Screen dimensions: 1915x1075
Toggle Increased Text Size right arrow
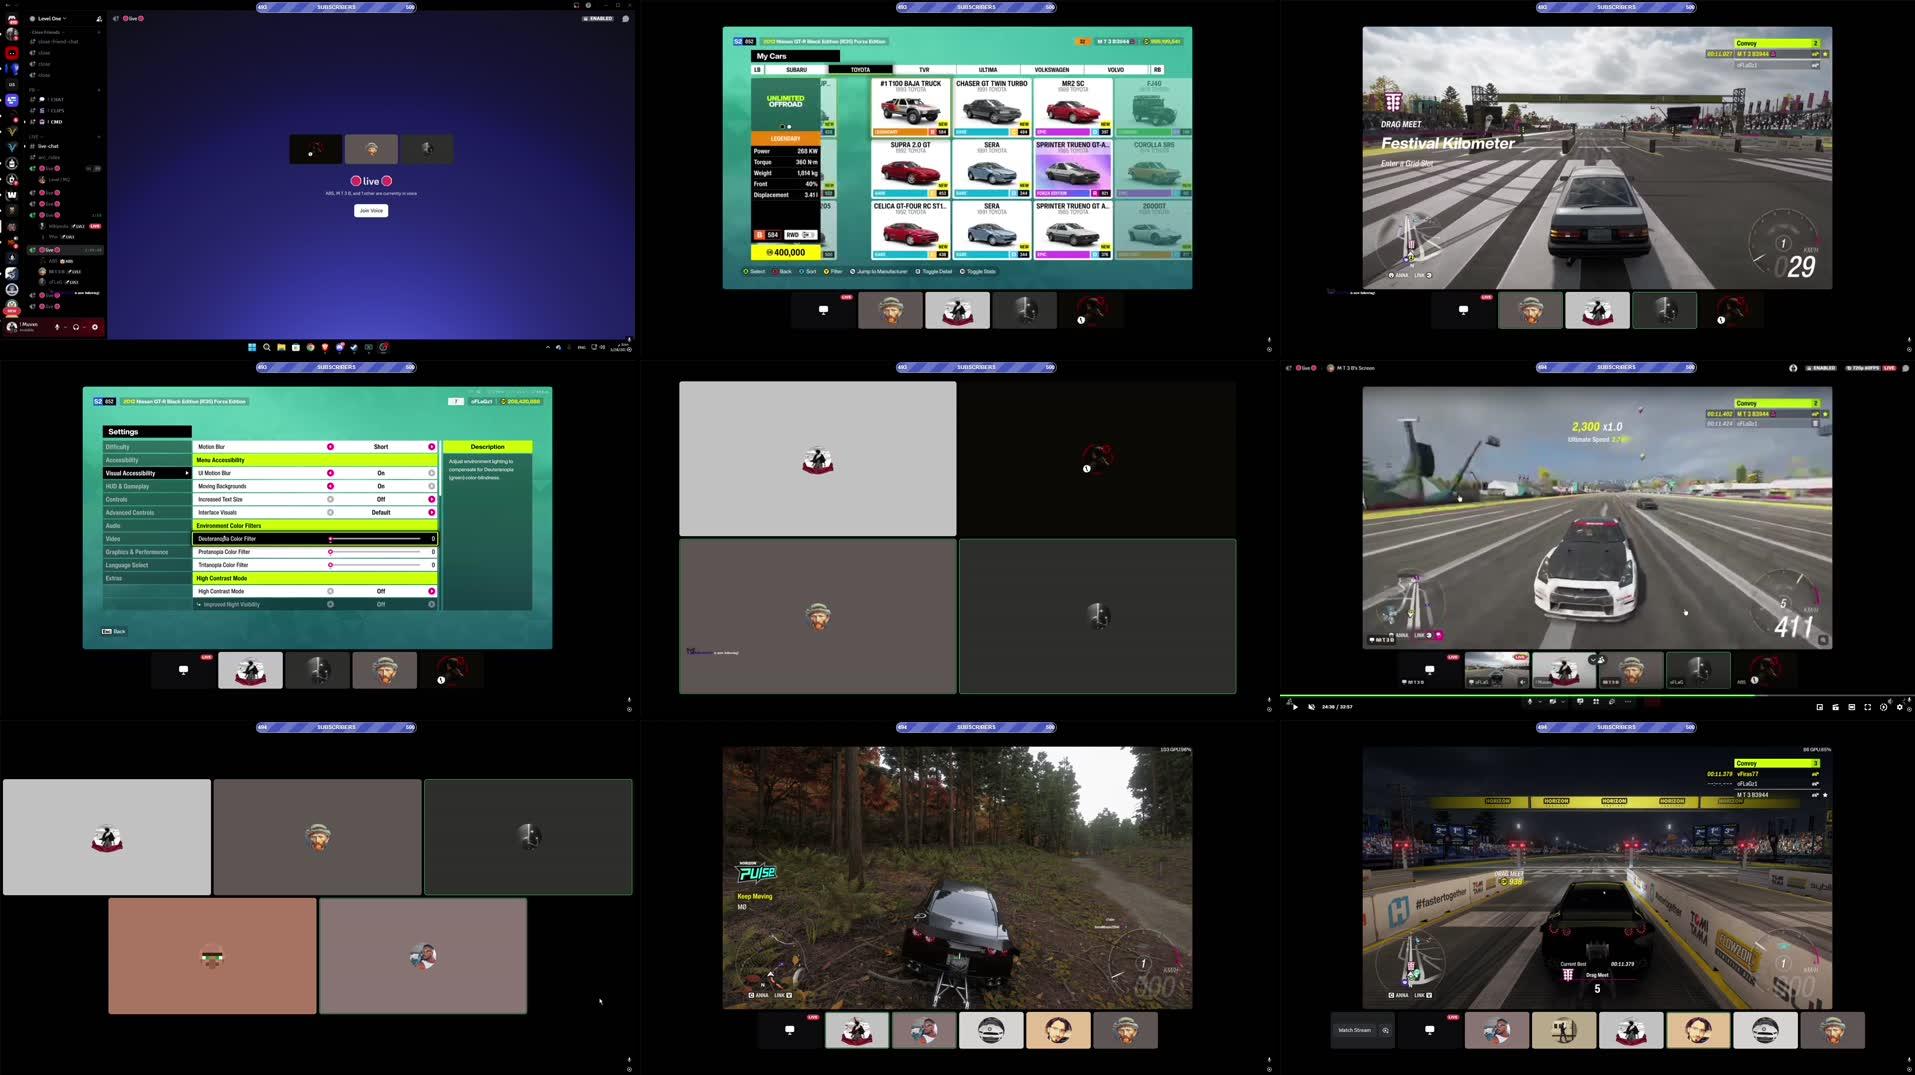[x=432, y=499]
